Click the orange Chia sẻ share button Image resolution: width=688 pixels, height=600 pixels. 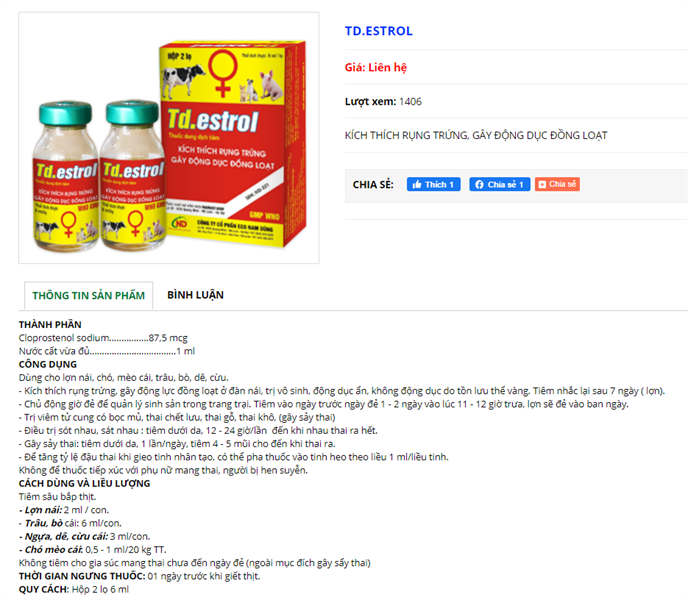point(557,184)
